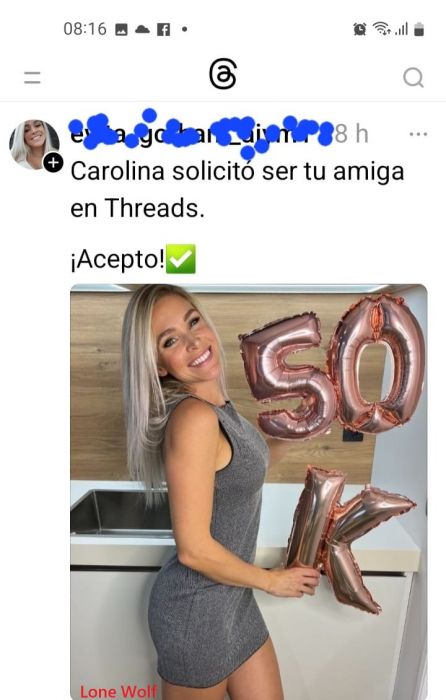This screenshot has width=446, height=700.
Task: Tap the green check mark emoji
Action: tap(181, 258)
